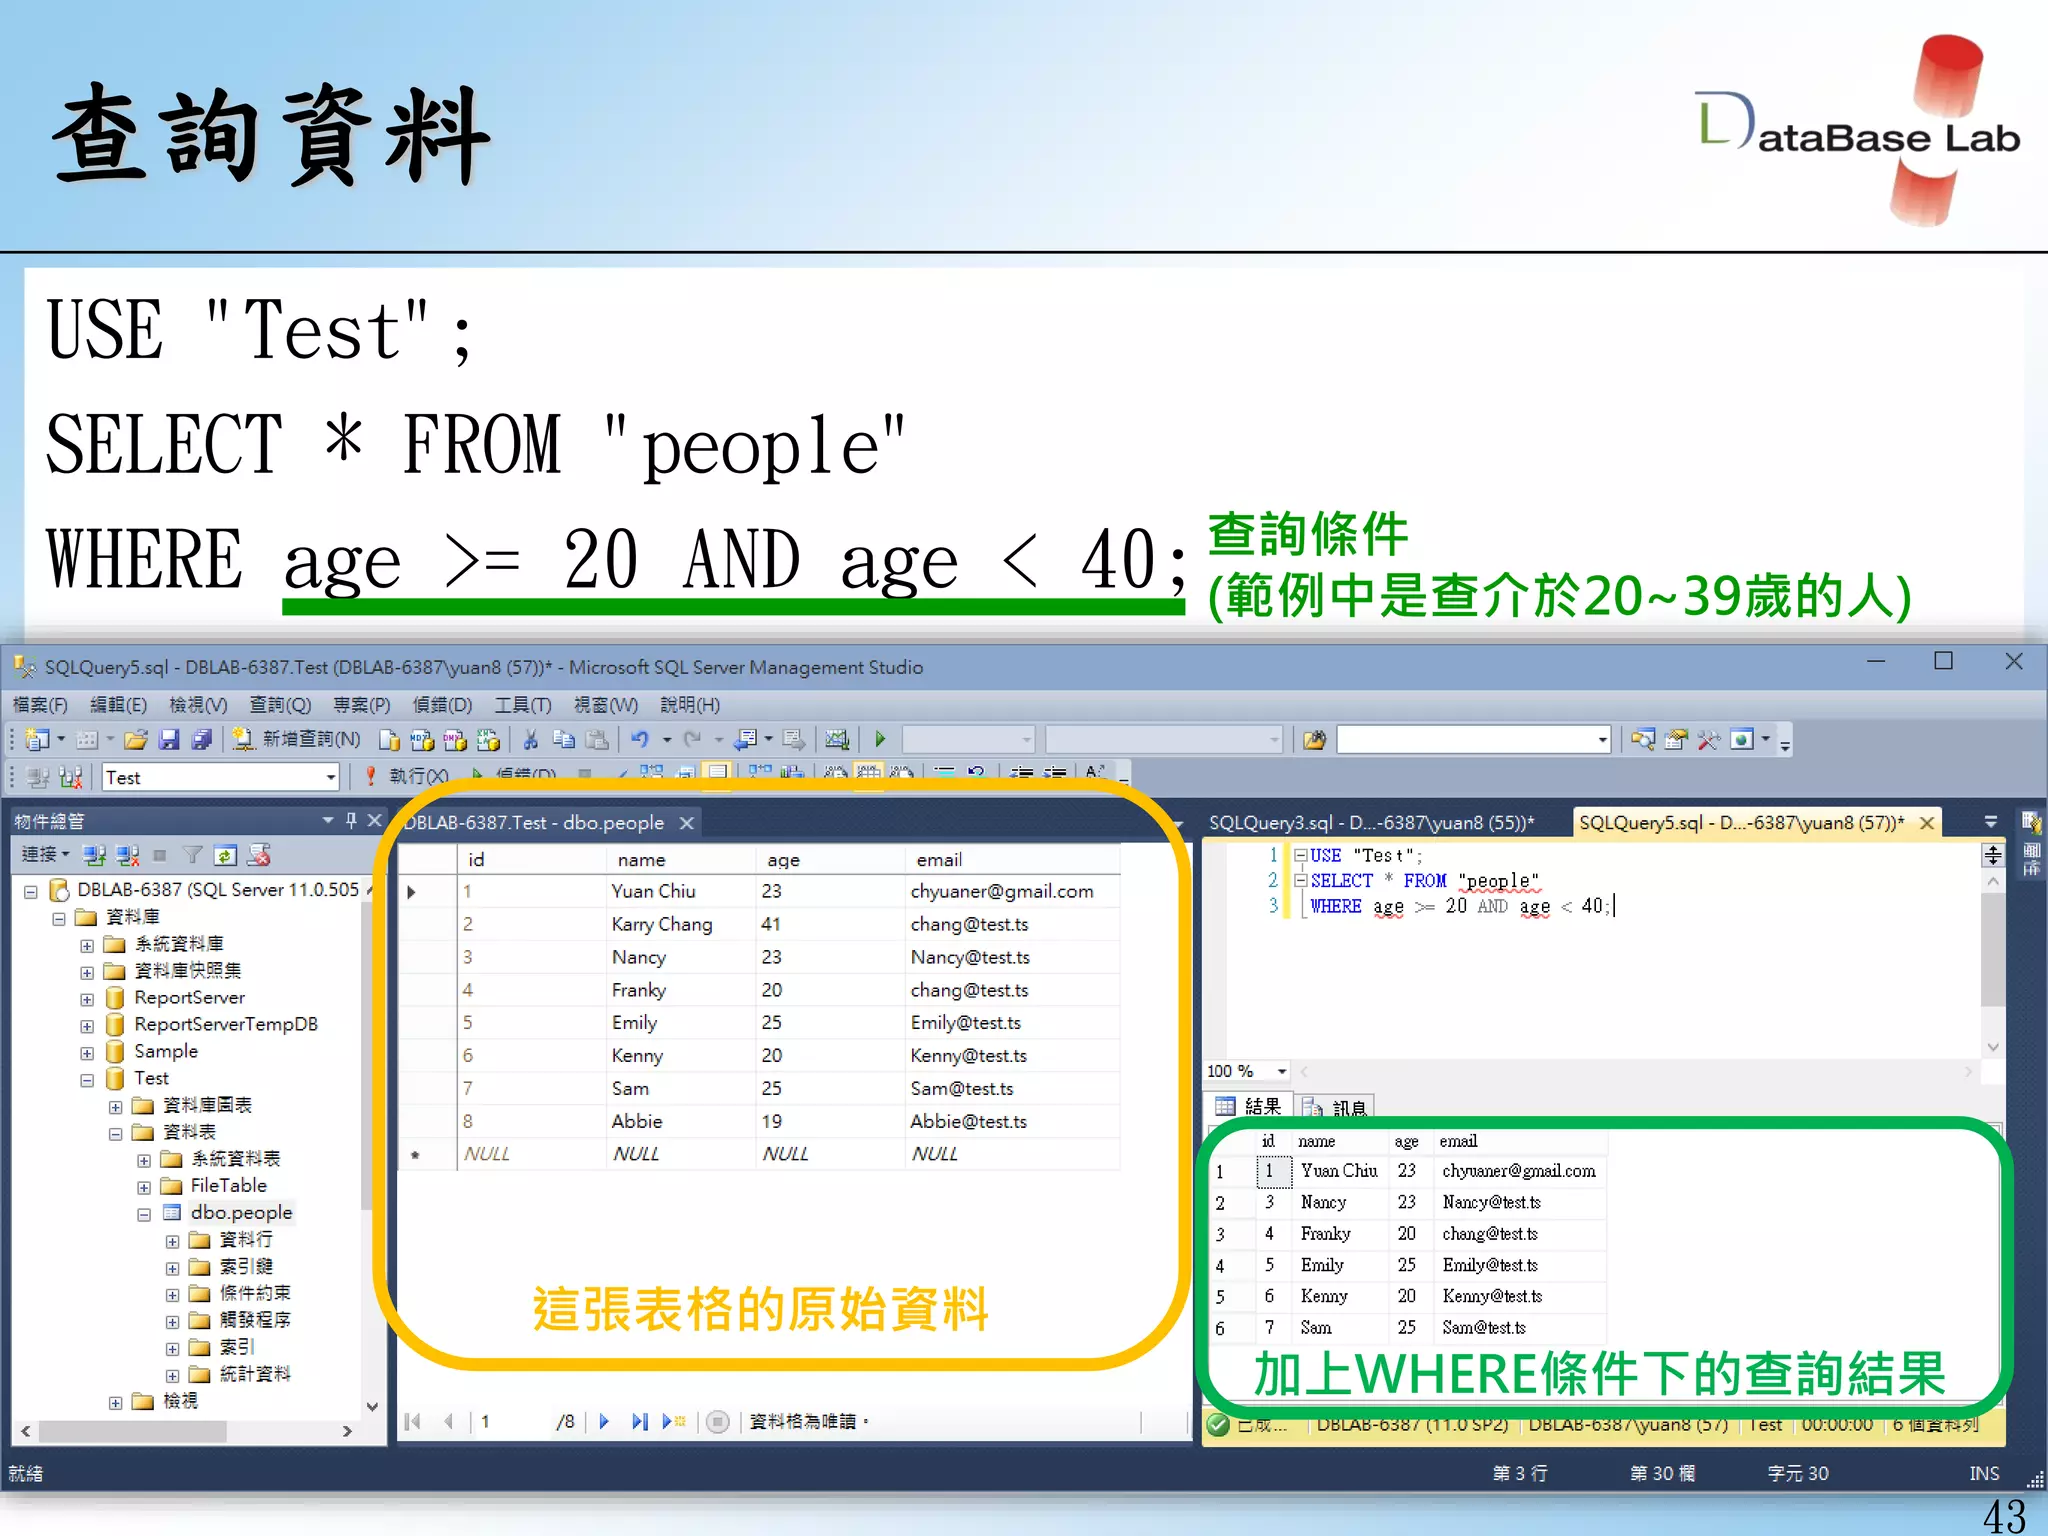The width and height of the screenshot is (2048, 1536).
Task: Click the activity monitor icon
Action: (x=837, y=740)
